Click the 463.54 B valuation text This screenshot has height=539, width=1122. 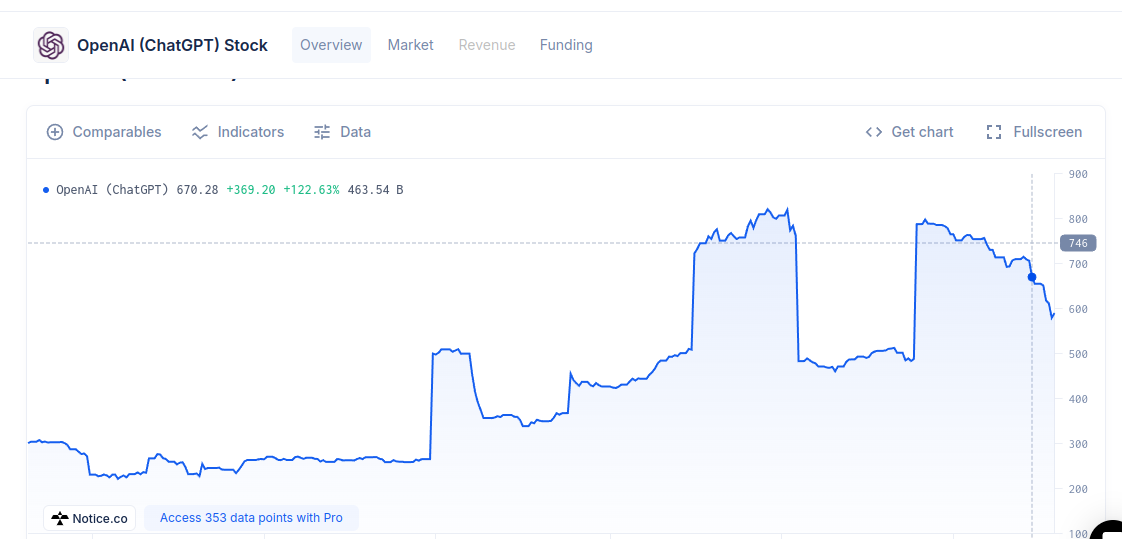[x=375, y=190]
